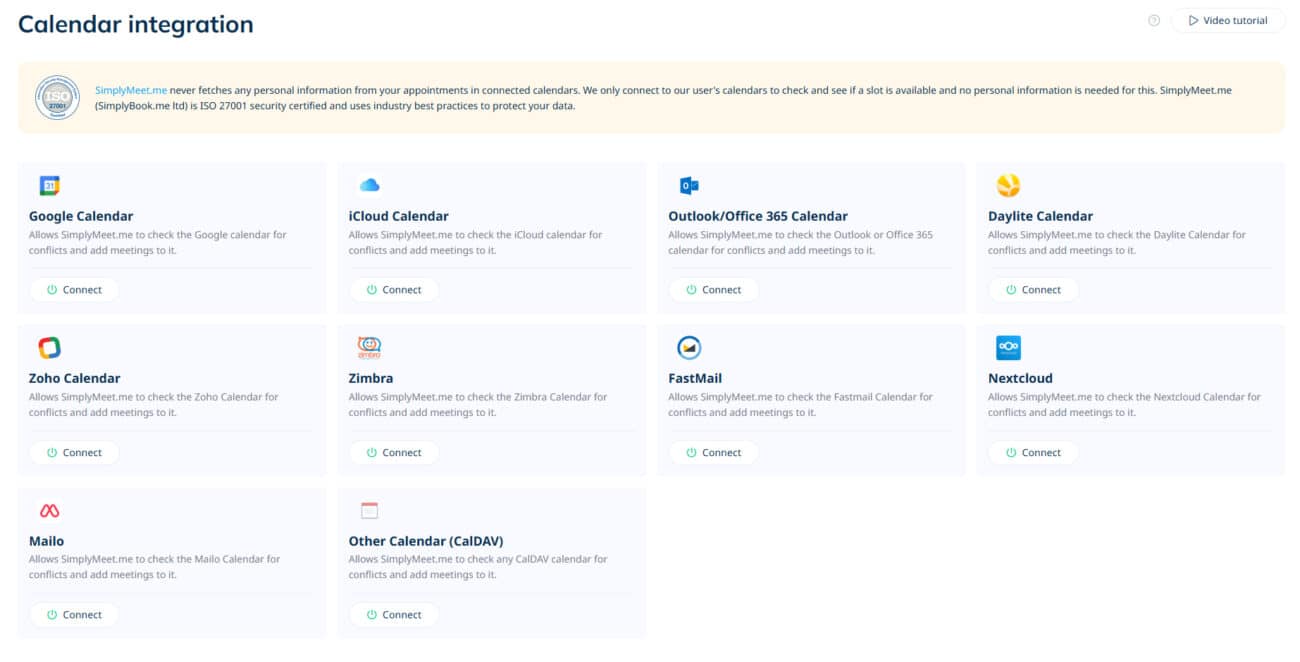1300x662 pixels.
Task: Click the Zimbra logo icon
Action: coord(369,347)
